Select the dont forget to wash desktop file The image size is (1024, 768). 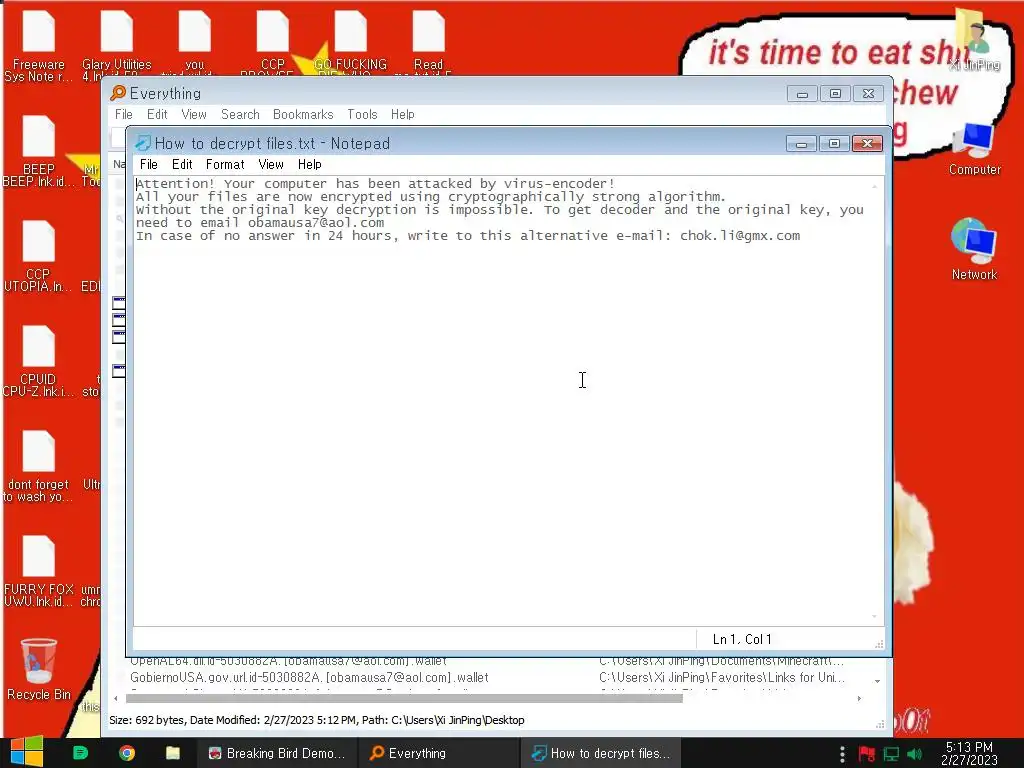coord(39,466)
